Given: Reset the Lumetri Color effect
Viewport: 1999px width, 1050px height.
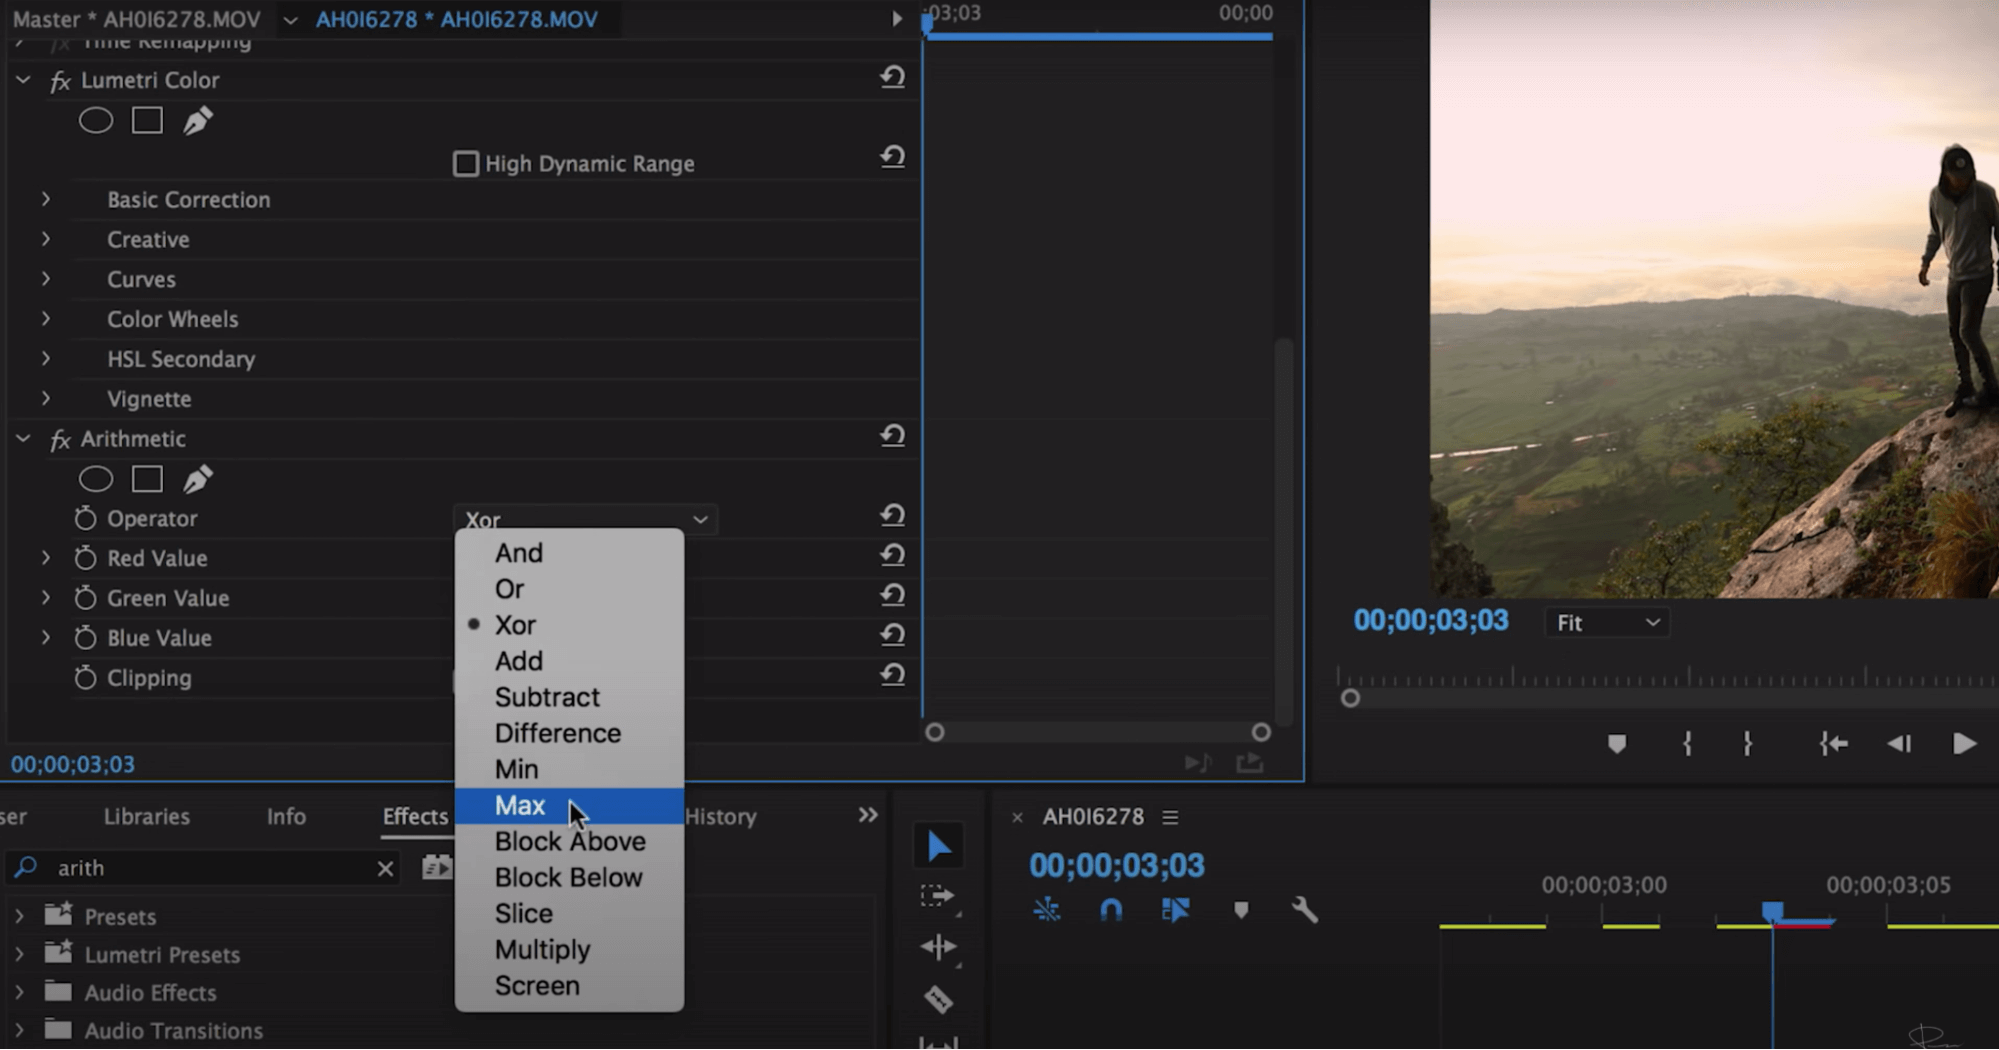Looking at the screenshot, I should pos(892,78).
